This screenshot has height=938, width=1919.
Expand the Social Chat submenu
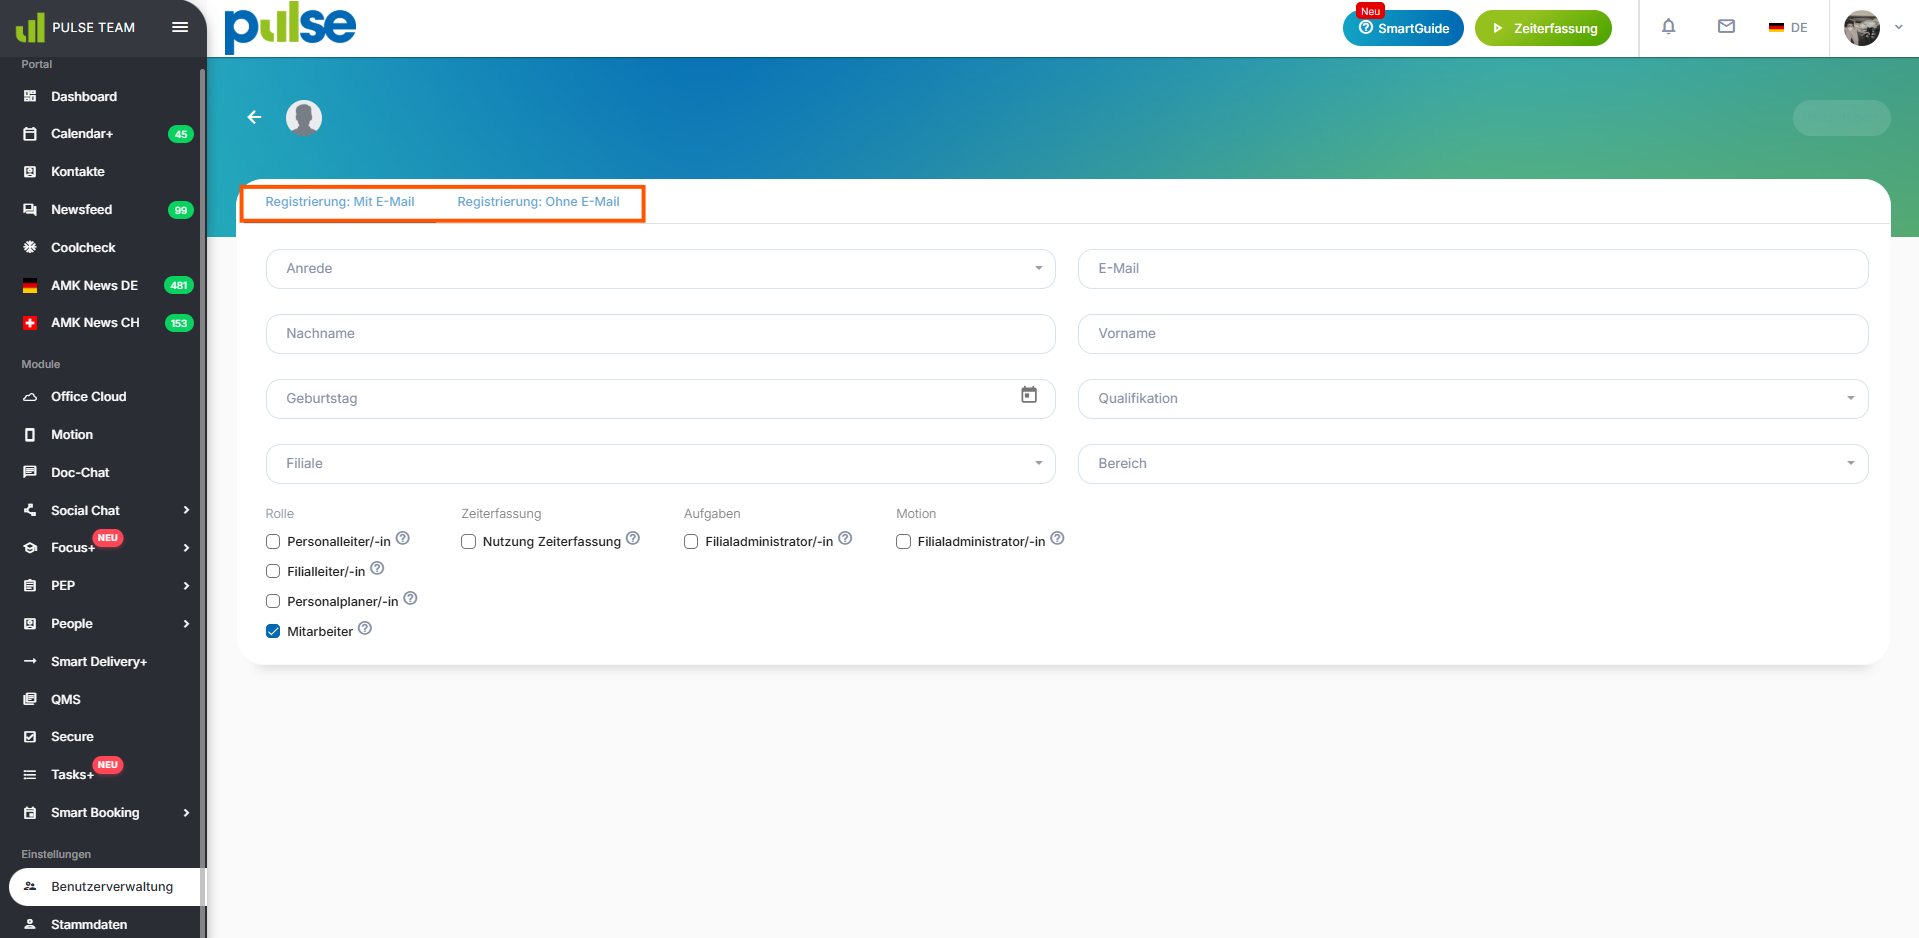(186, 510)
